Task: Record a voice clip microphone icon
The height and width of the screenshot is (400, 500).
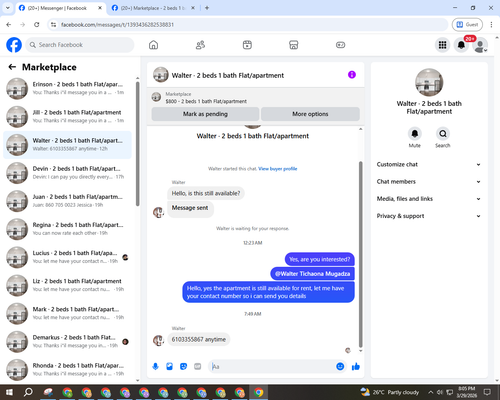Action: click(155, 367)
